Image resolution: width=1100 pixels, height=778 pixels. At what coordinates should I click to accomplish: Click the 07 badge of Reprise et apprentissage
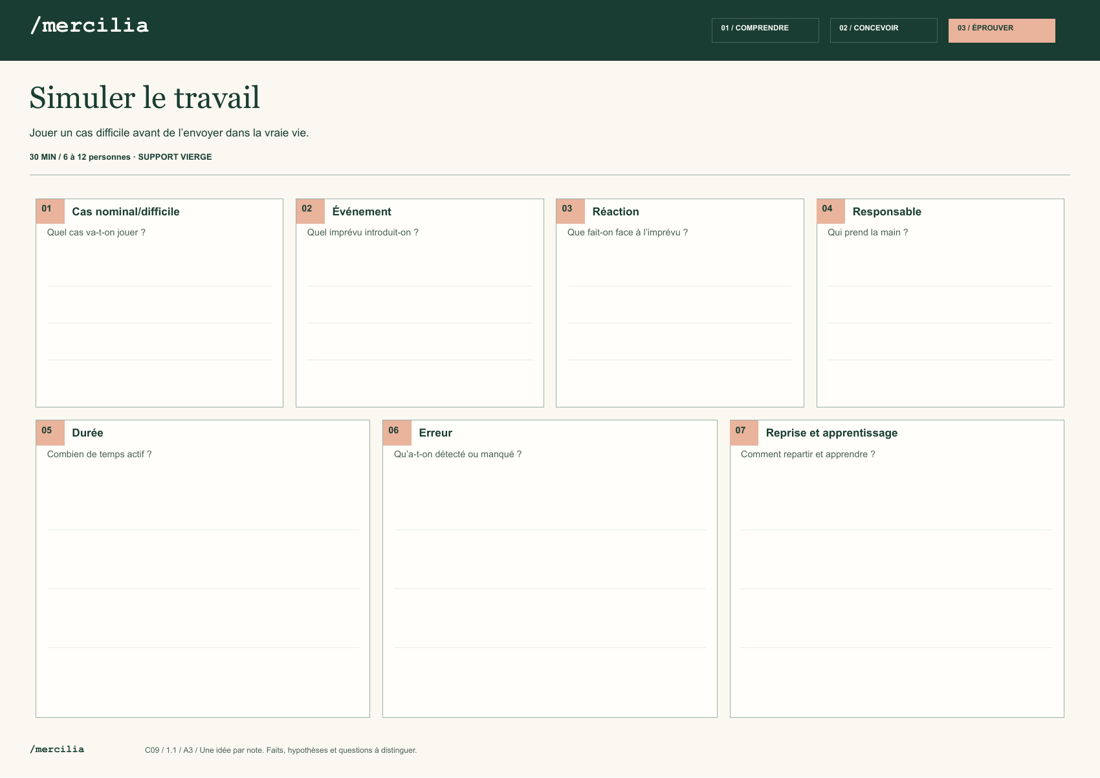pos(744,432)
